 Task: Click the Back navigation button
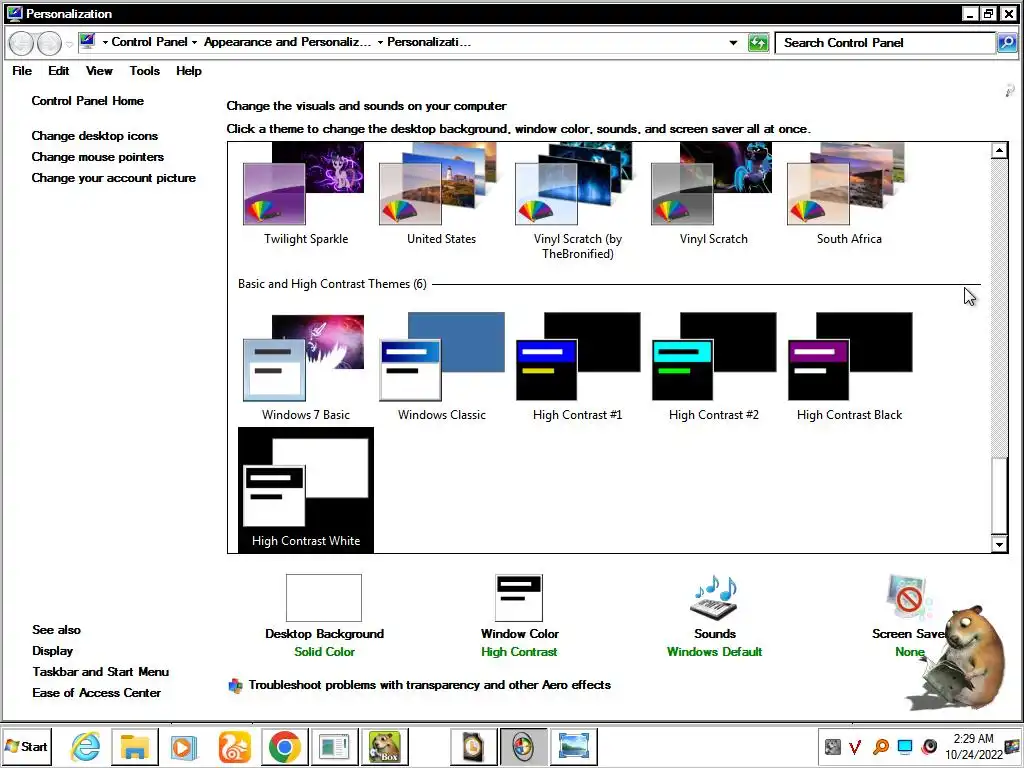(x=21, y=43)
